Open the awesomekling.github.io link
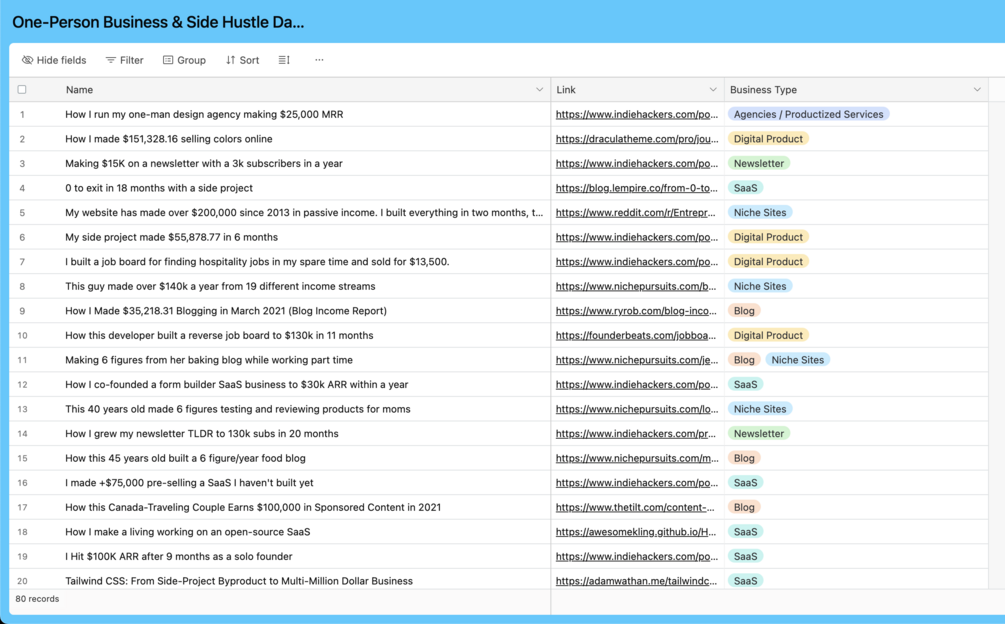The image size is (1005, 624). (x=636, y=532)
